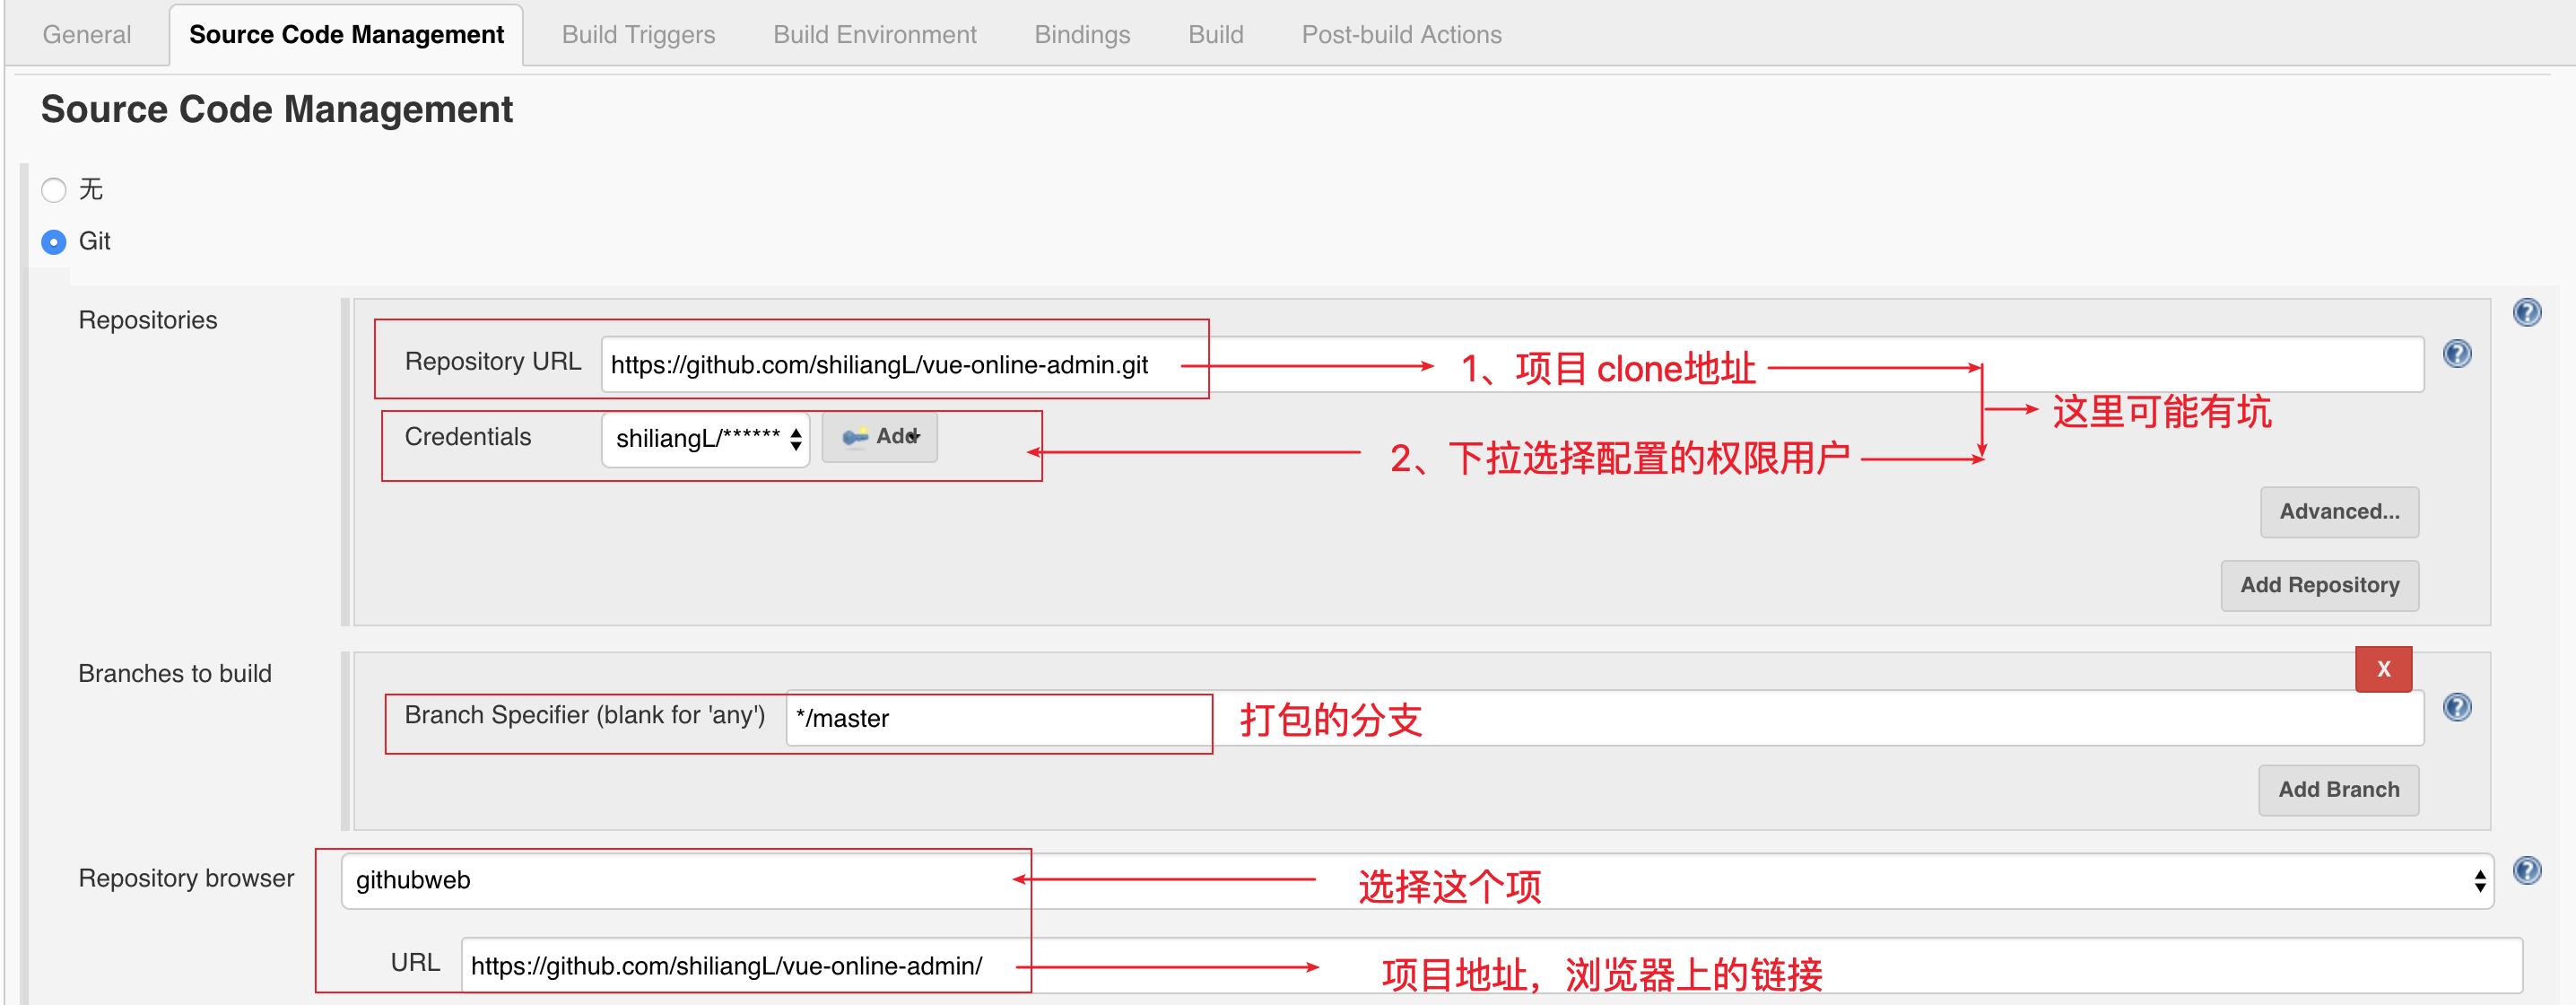Switch to the Source Code Management tab
2576x1005 pixels.
click(346, 35)
